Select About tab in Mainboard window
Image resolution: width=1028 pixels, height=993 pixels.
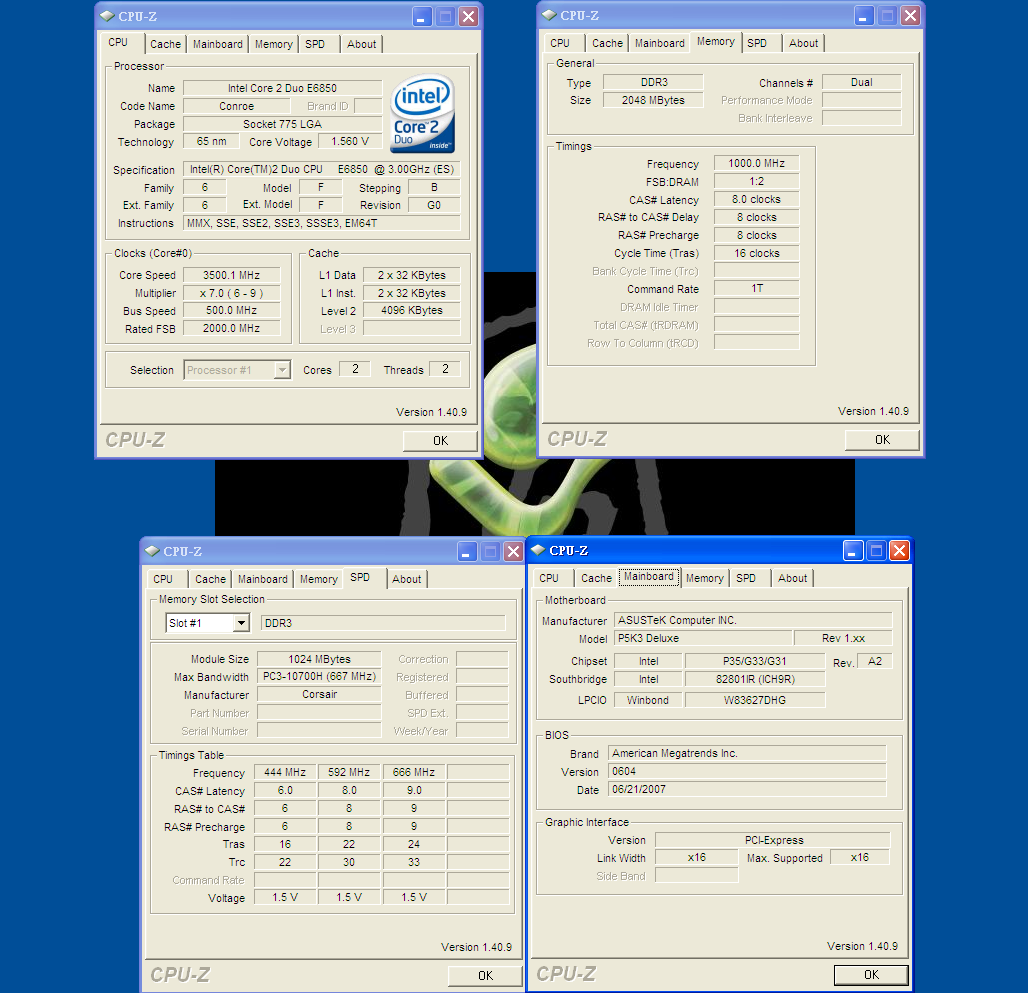(x=793, y=577)
